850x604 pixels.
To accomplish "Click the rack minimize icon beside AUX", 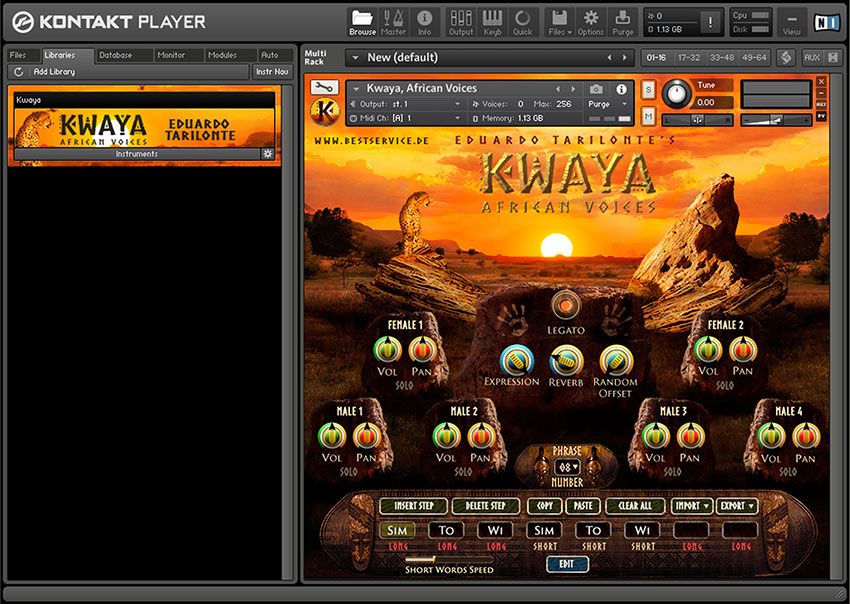I will (833, 57).
